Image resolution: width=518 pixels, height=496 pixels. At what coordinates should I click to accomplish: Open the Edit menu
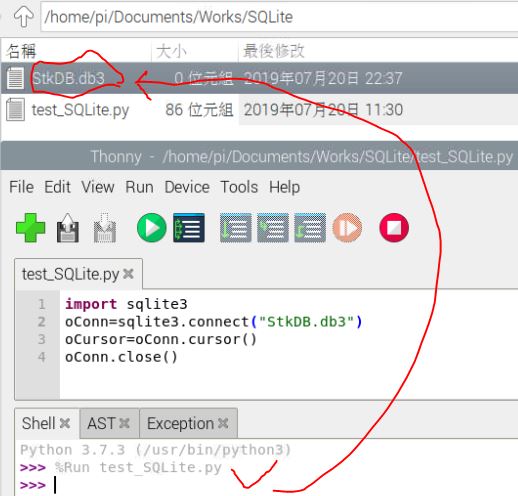click(x=57, y=187)
